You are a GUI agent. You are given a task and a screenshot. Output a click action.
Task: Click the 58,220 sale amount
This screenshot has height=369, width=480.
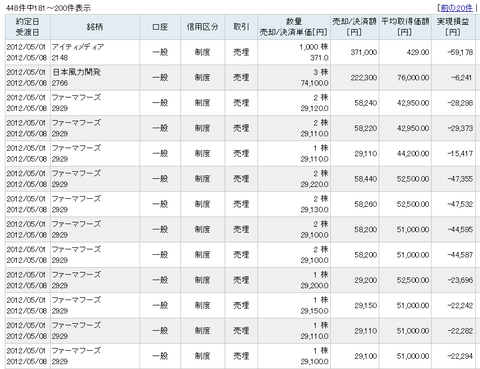coord(366,128)
